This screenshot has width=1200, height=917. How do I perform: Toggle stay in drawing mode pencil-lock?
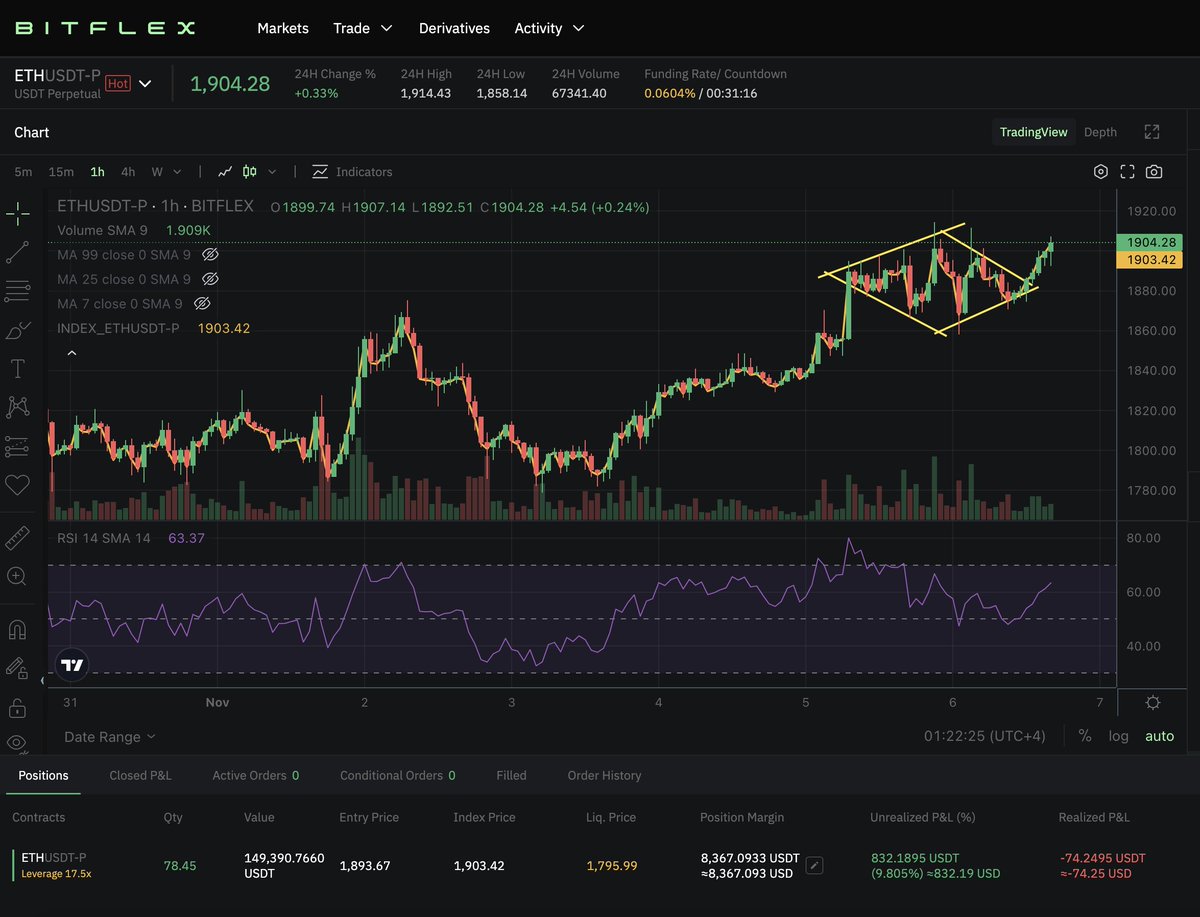17,668
